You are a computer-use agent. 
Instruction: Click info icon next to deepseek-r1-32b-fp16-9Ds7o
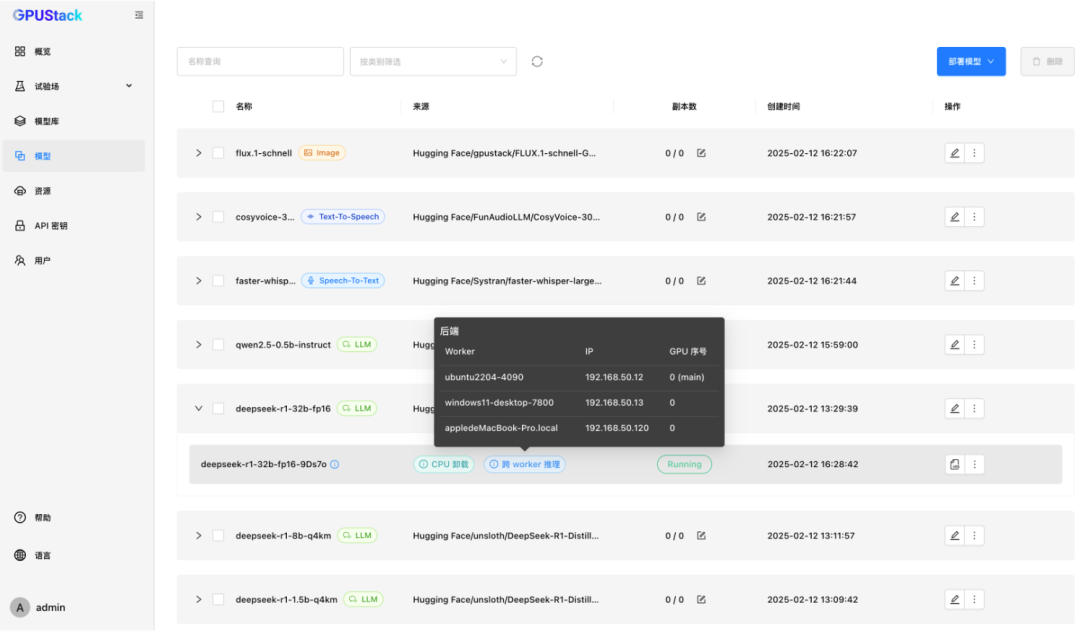[334, 464]
